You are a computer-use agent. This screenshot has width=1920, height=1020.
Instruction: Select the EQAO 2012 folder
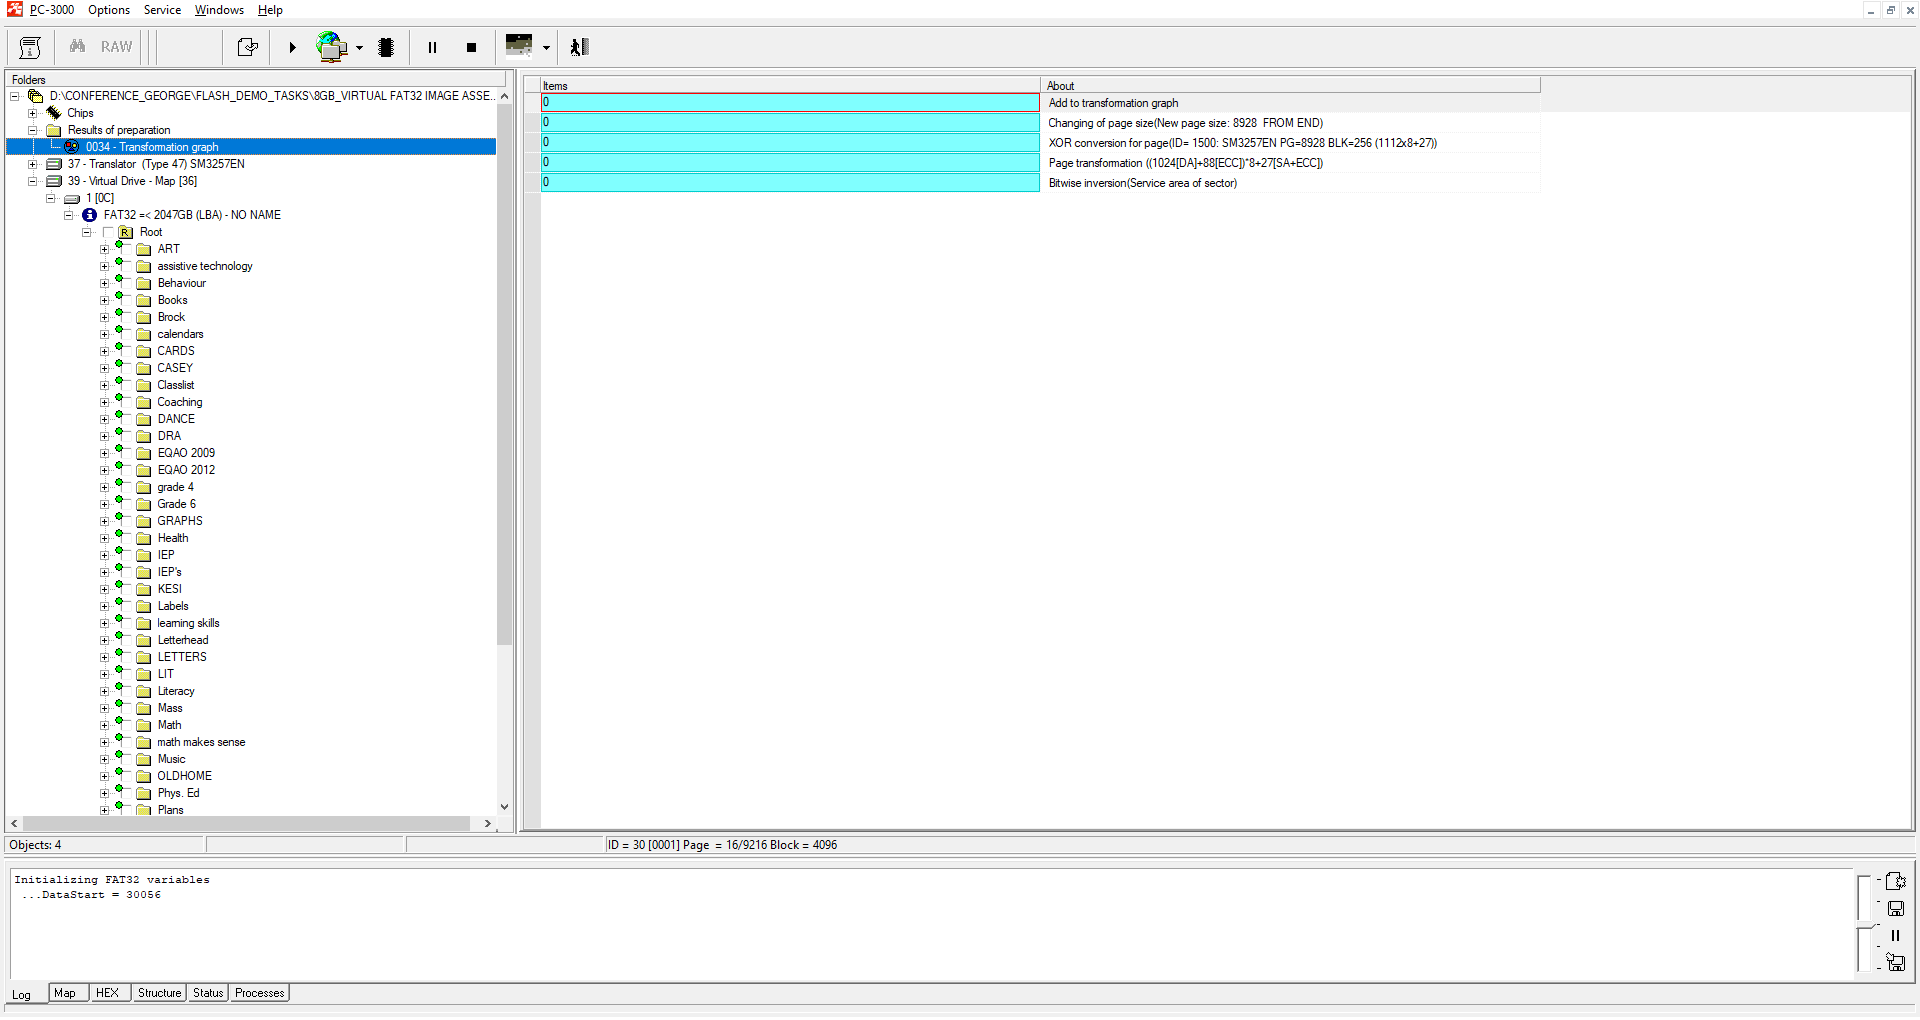[x=186, y=470]
